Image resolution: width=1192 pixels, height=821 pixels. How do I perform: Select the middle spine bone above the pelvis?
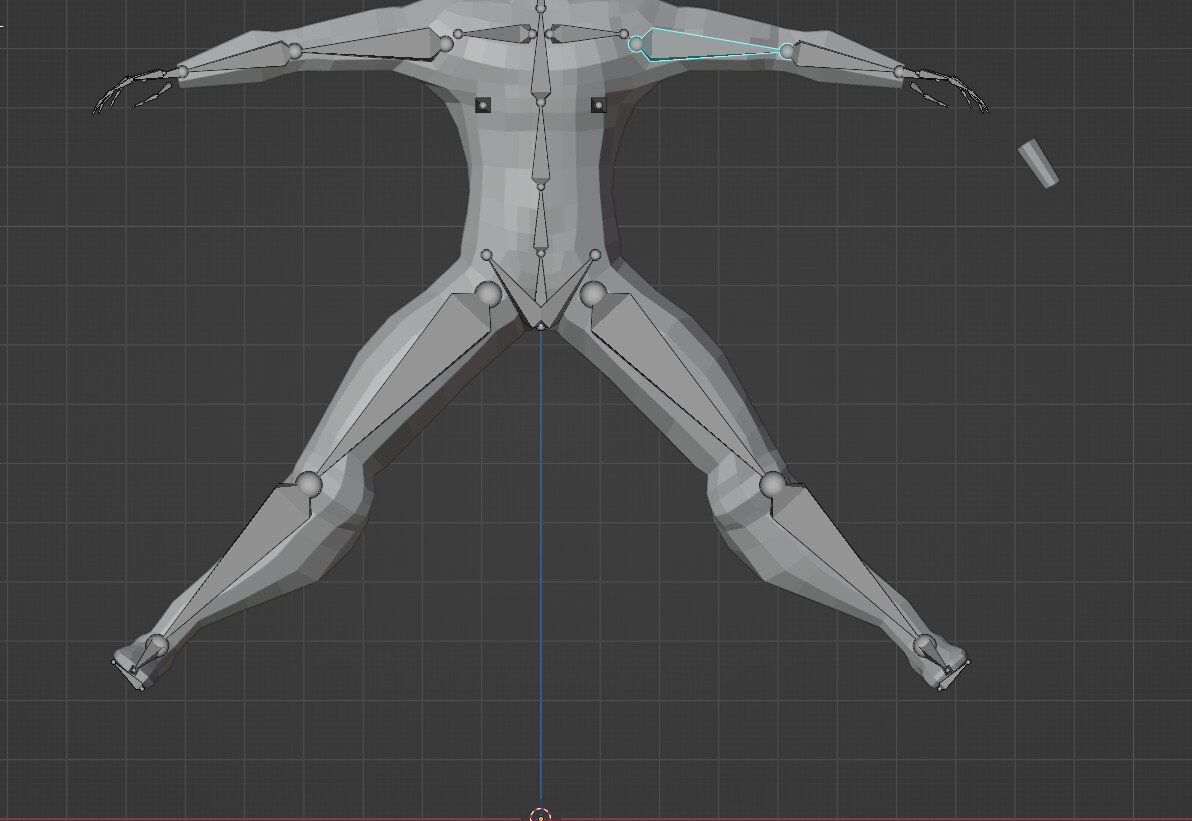click(x=541, y=220)
